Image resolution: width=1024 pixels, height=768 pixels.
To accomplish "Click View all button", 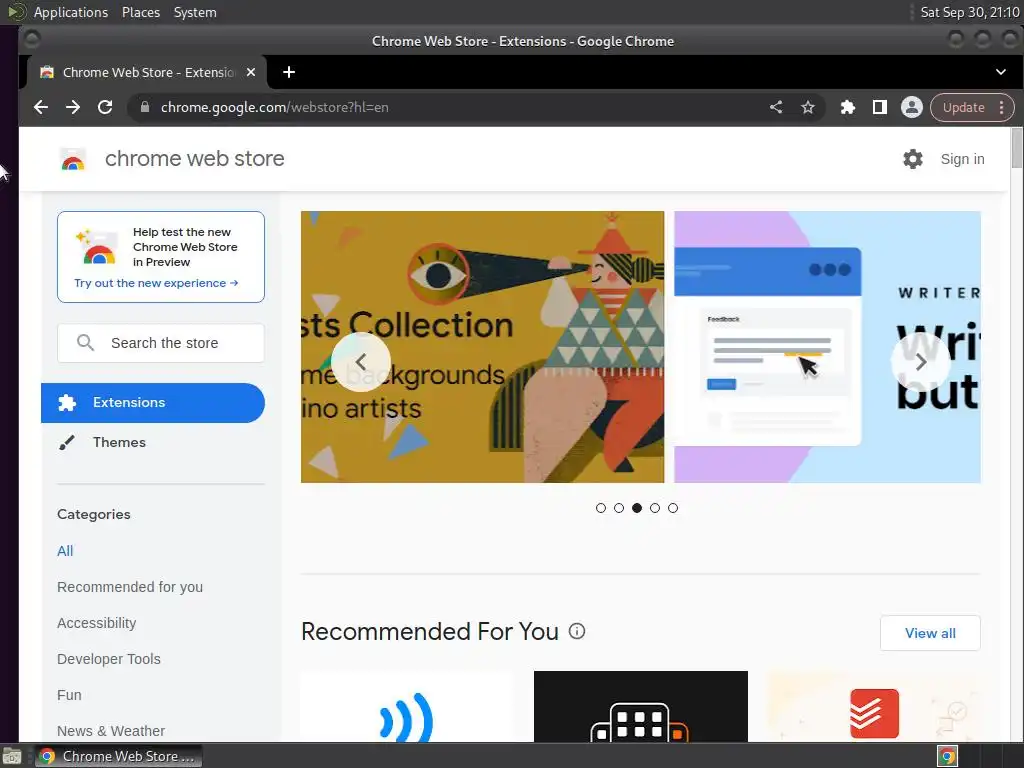I will [x=930, y=633].
